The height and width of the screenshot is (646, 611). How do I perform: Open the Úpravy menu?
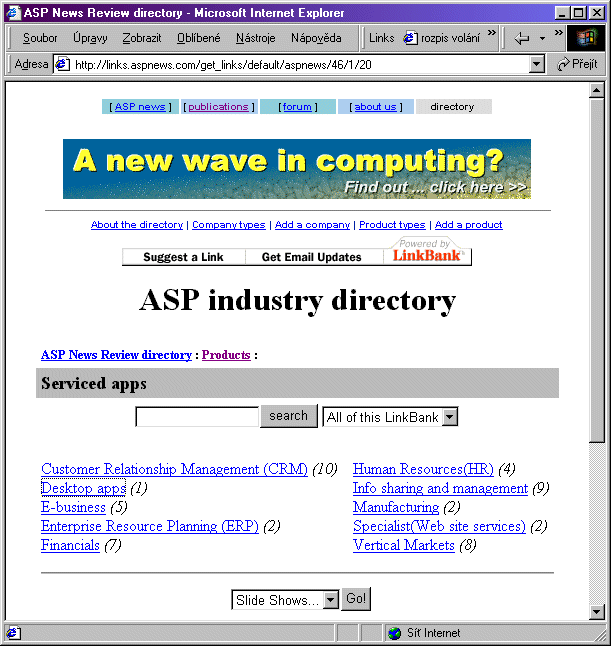[90, 38]
